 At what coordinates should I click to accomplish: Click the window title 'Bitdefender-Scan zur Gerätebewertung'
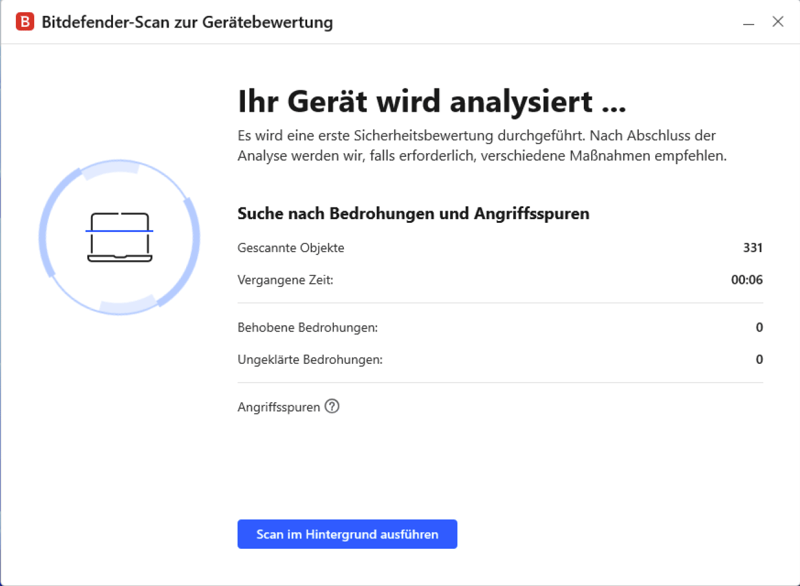pyautogui.click(x=187, y=22)
